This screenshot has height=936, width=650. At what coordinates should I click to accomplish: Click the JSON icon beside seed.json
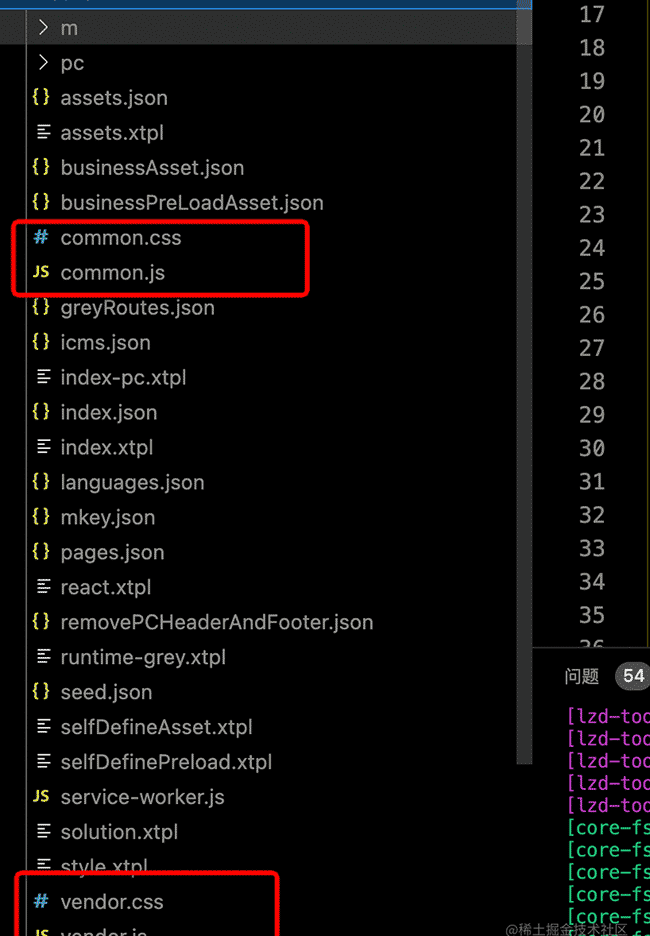point(41,692)
